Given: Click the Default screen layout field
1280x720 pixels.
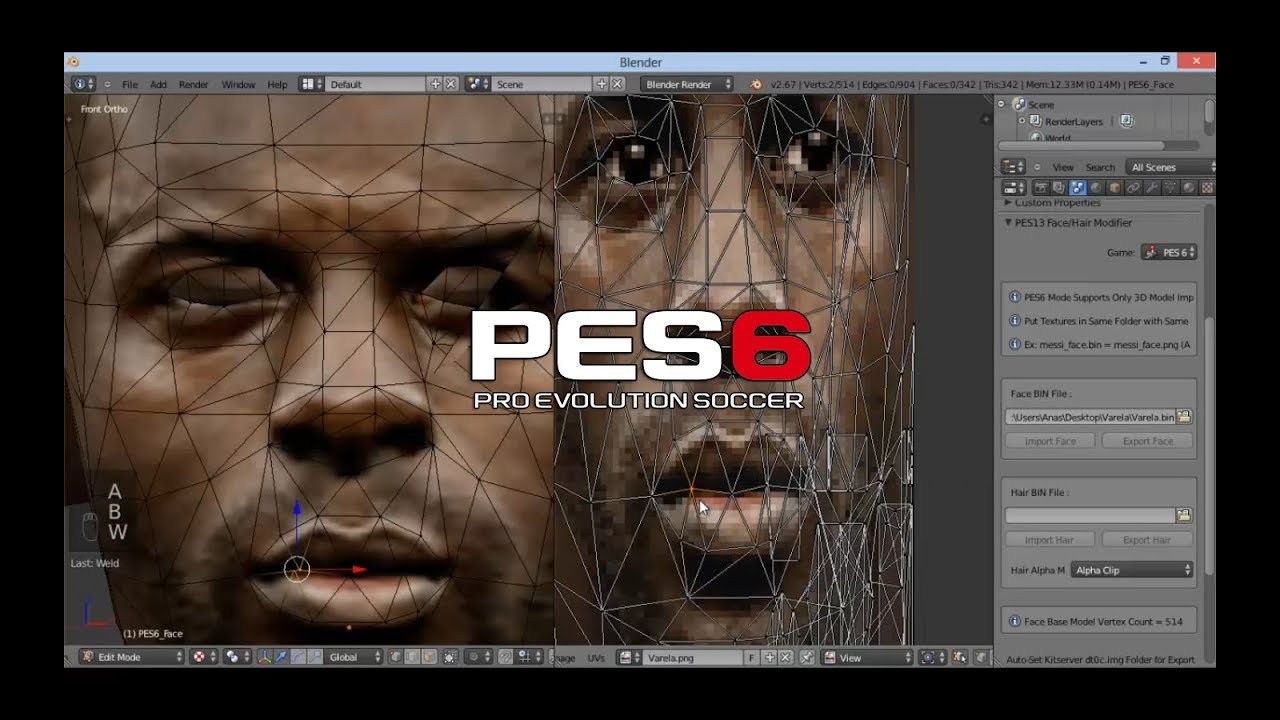Looking at the screenshot, I should point(376,85).
